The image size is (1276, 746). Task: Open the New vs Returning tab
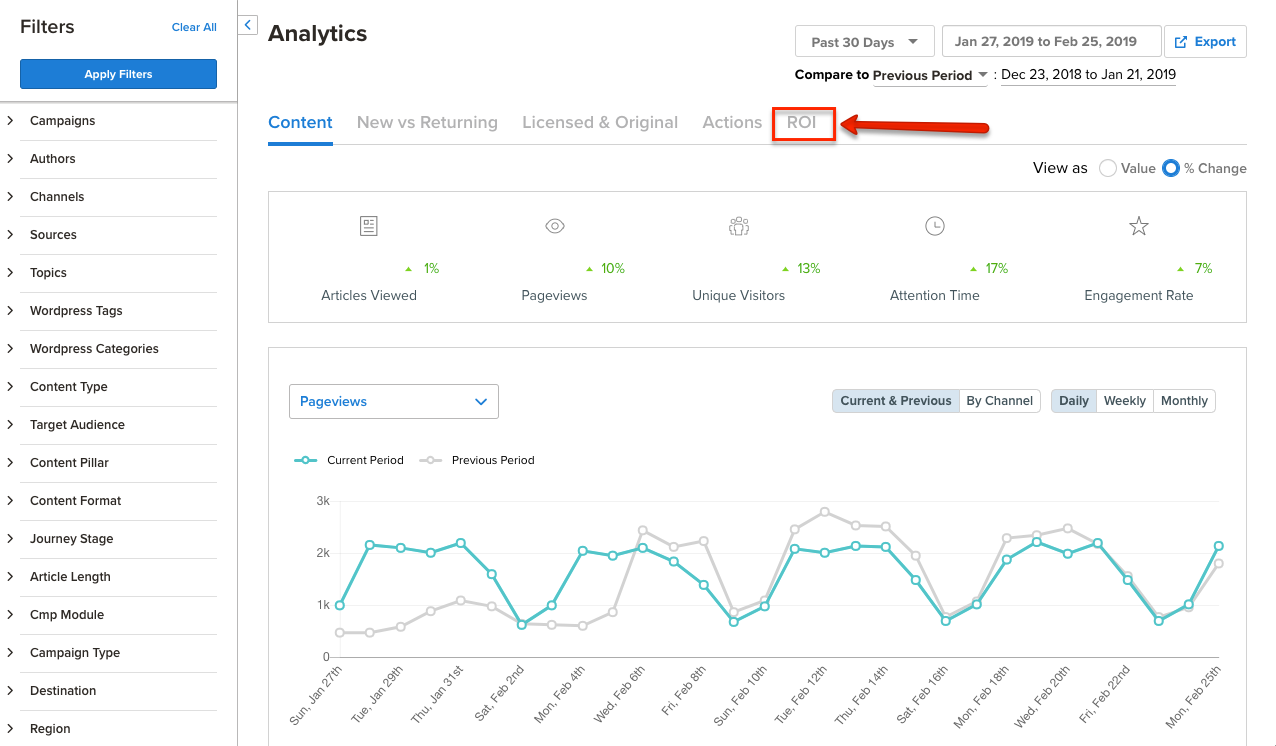[x=427, y=123]
